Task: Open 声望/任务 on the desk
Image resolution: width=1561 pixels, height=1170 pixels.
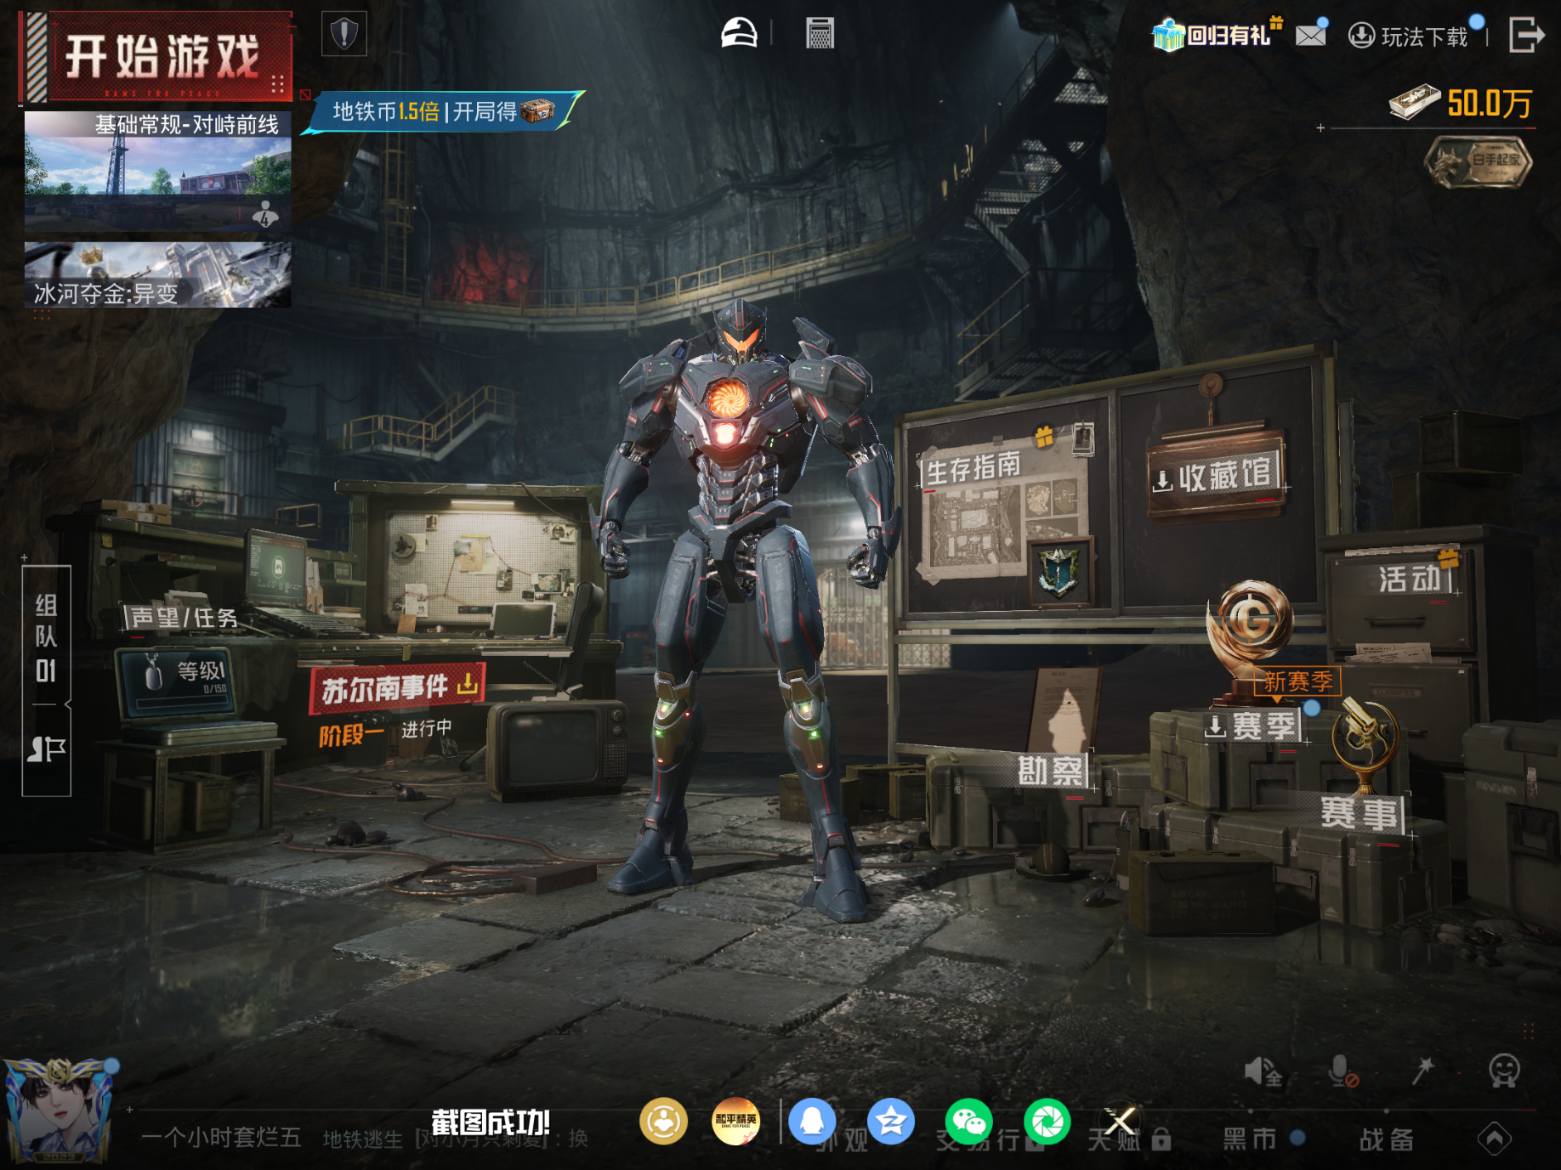Action: [183, 617]
